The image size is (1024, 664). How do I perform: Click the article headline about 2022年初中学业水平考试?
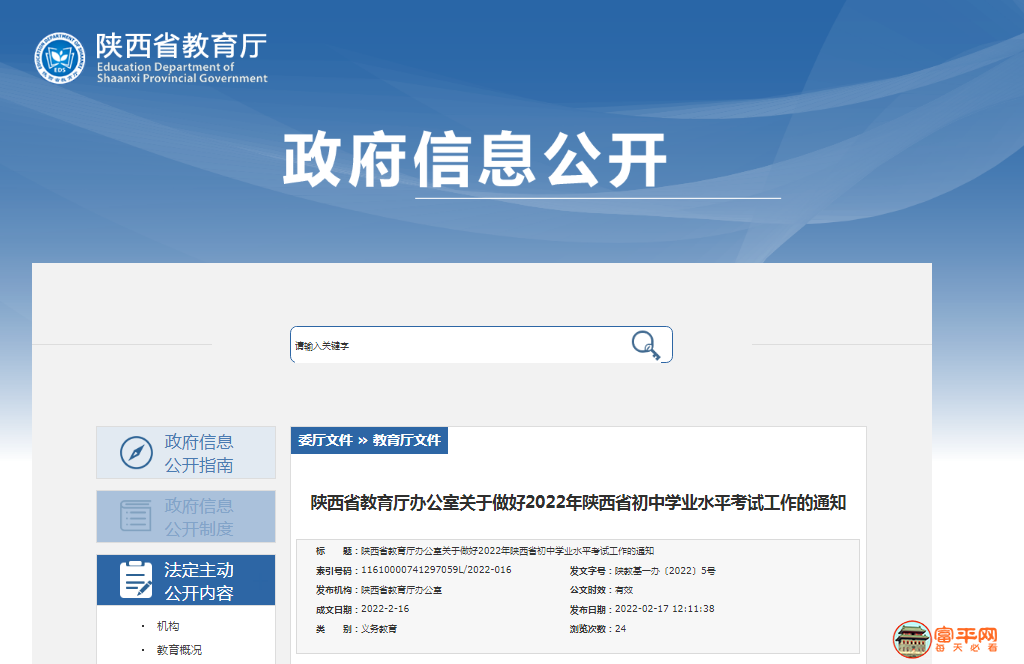click(x=578, y=503)
